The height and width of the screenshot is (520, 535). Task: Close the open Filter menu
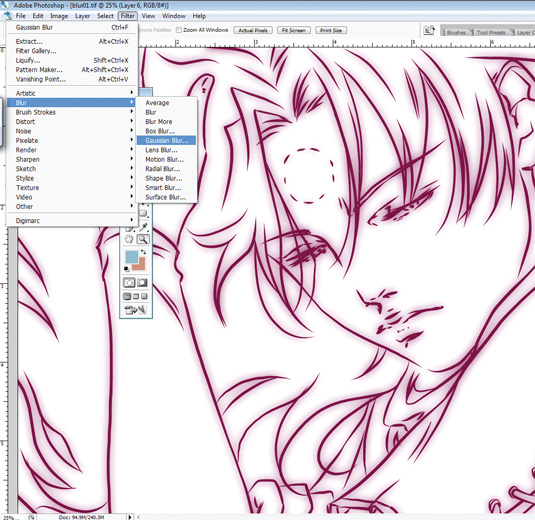click(x=128, y=16)
